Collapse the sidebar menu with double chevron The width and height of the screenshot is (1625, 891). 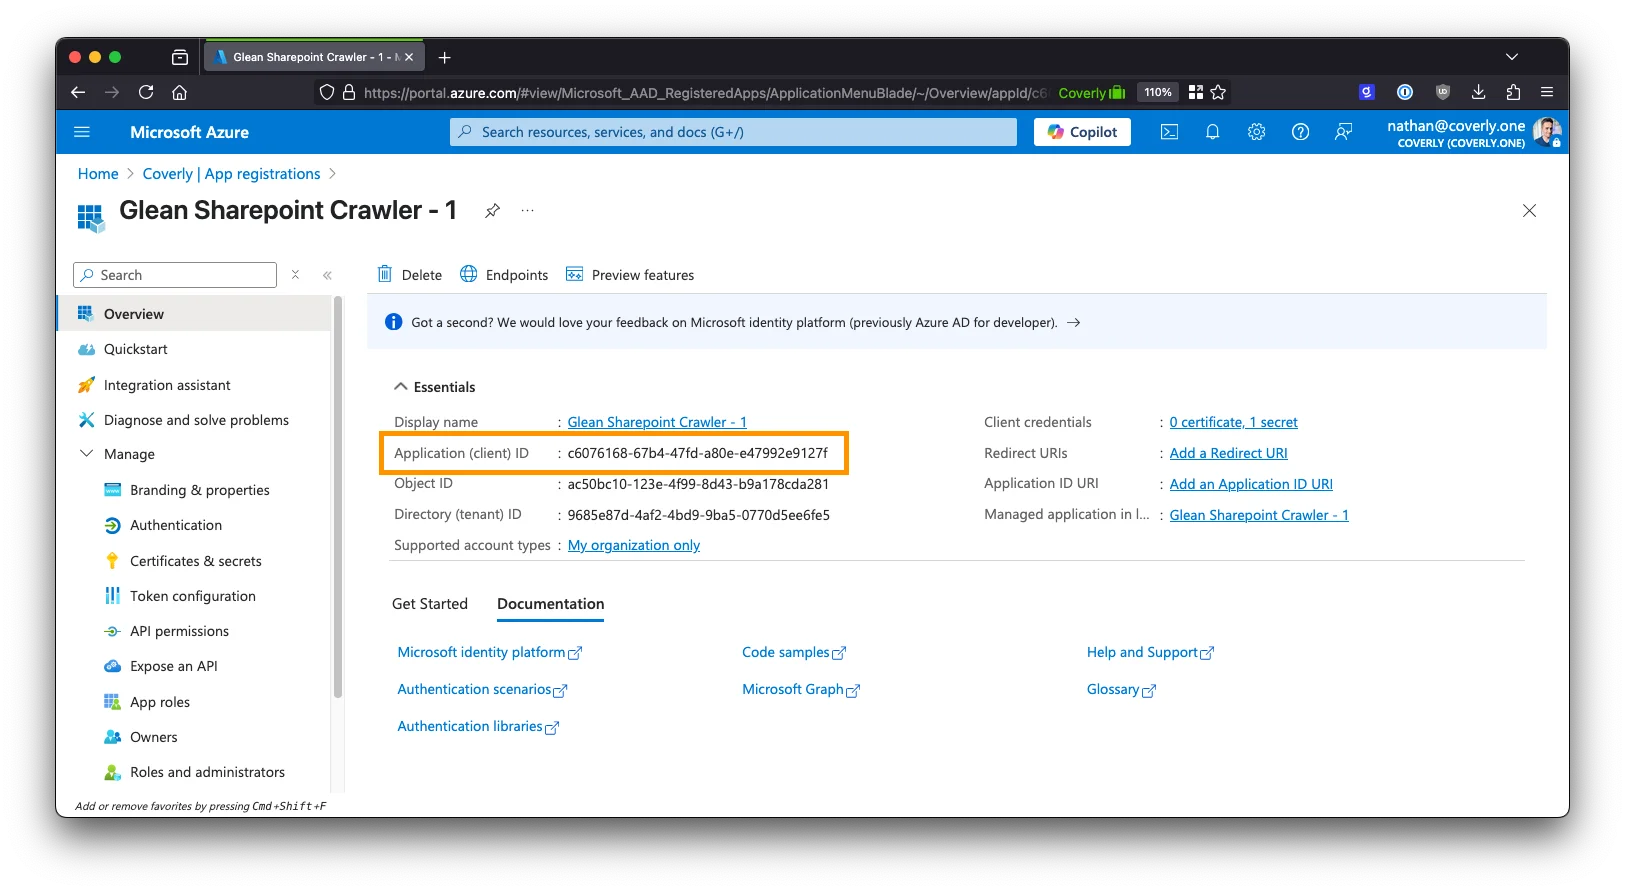click(327, 275)
